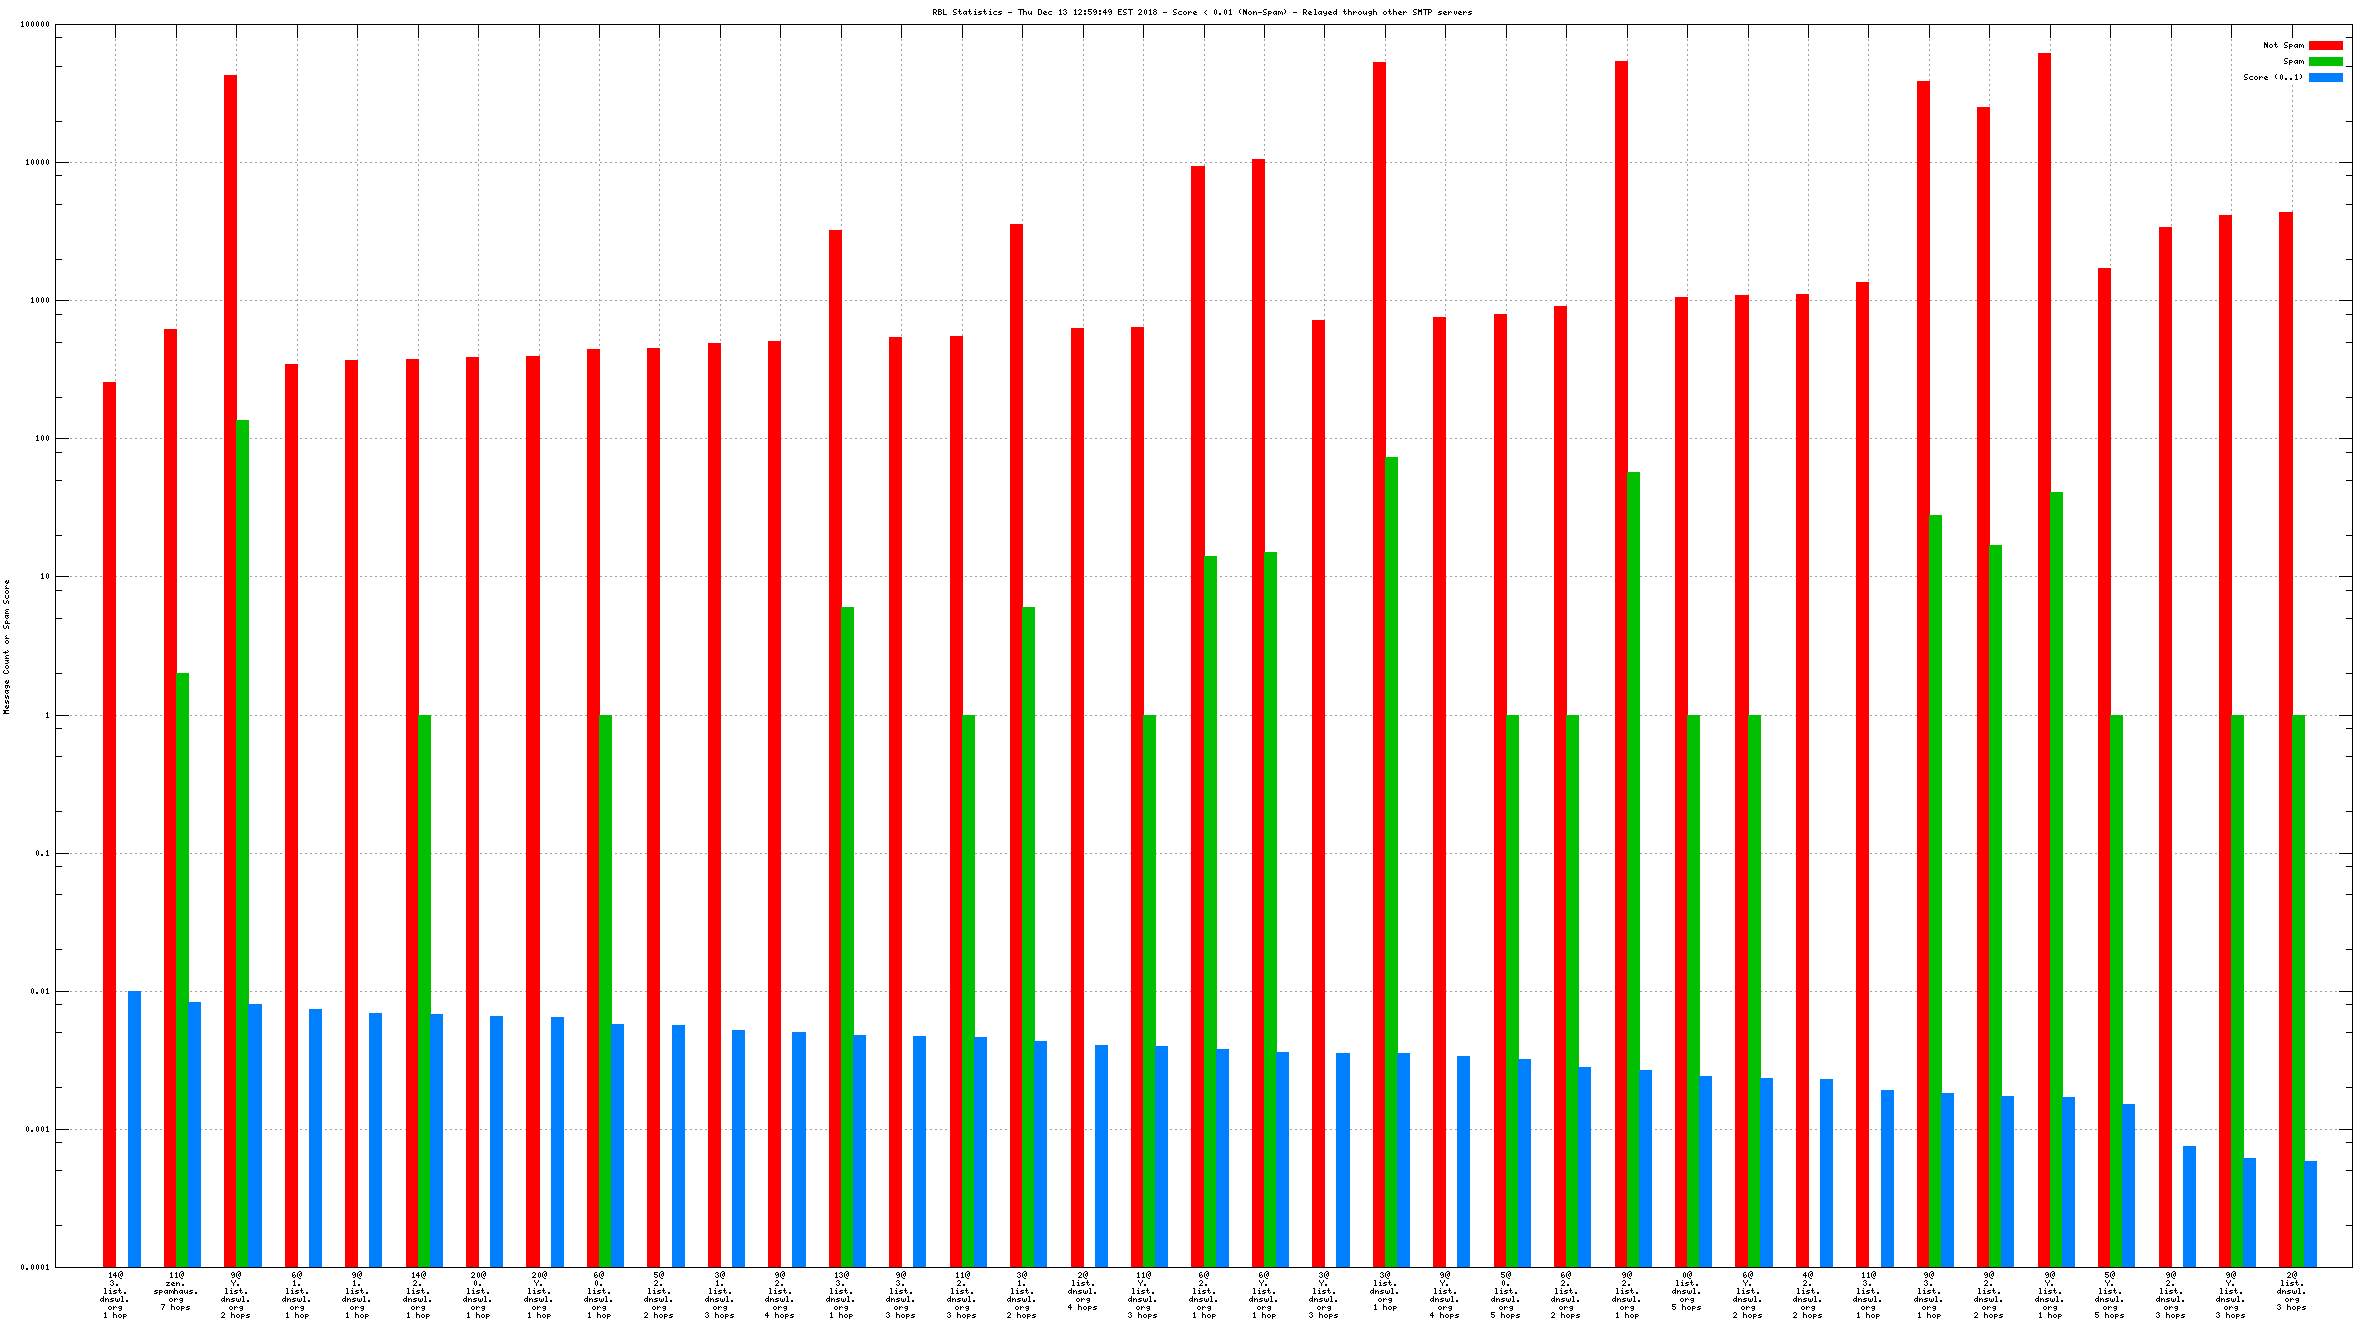Image resolution: width=2368 pixels, height=1332 pixels.
Task: Click the 100000 tick on the y-axis
Action: pyautogui.click(x=35, y=25)
